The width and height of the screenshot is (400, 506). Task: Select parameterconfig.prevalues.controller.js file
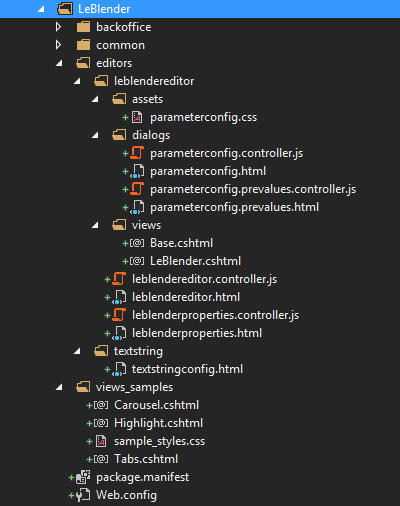[x=253, y=189]
